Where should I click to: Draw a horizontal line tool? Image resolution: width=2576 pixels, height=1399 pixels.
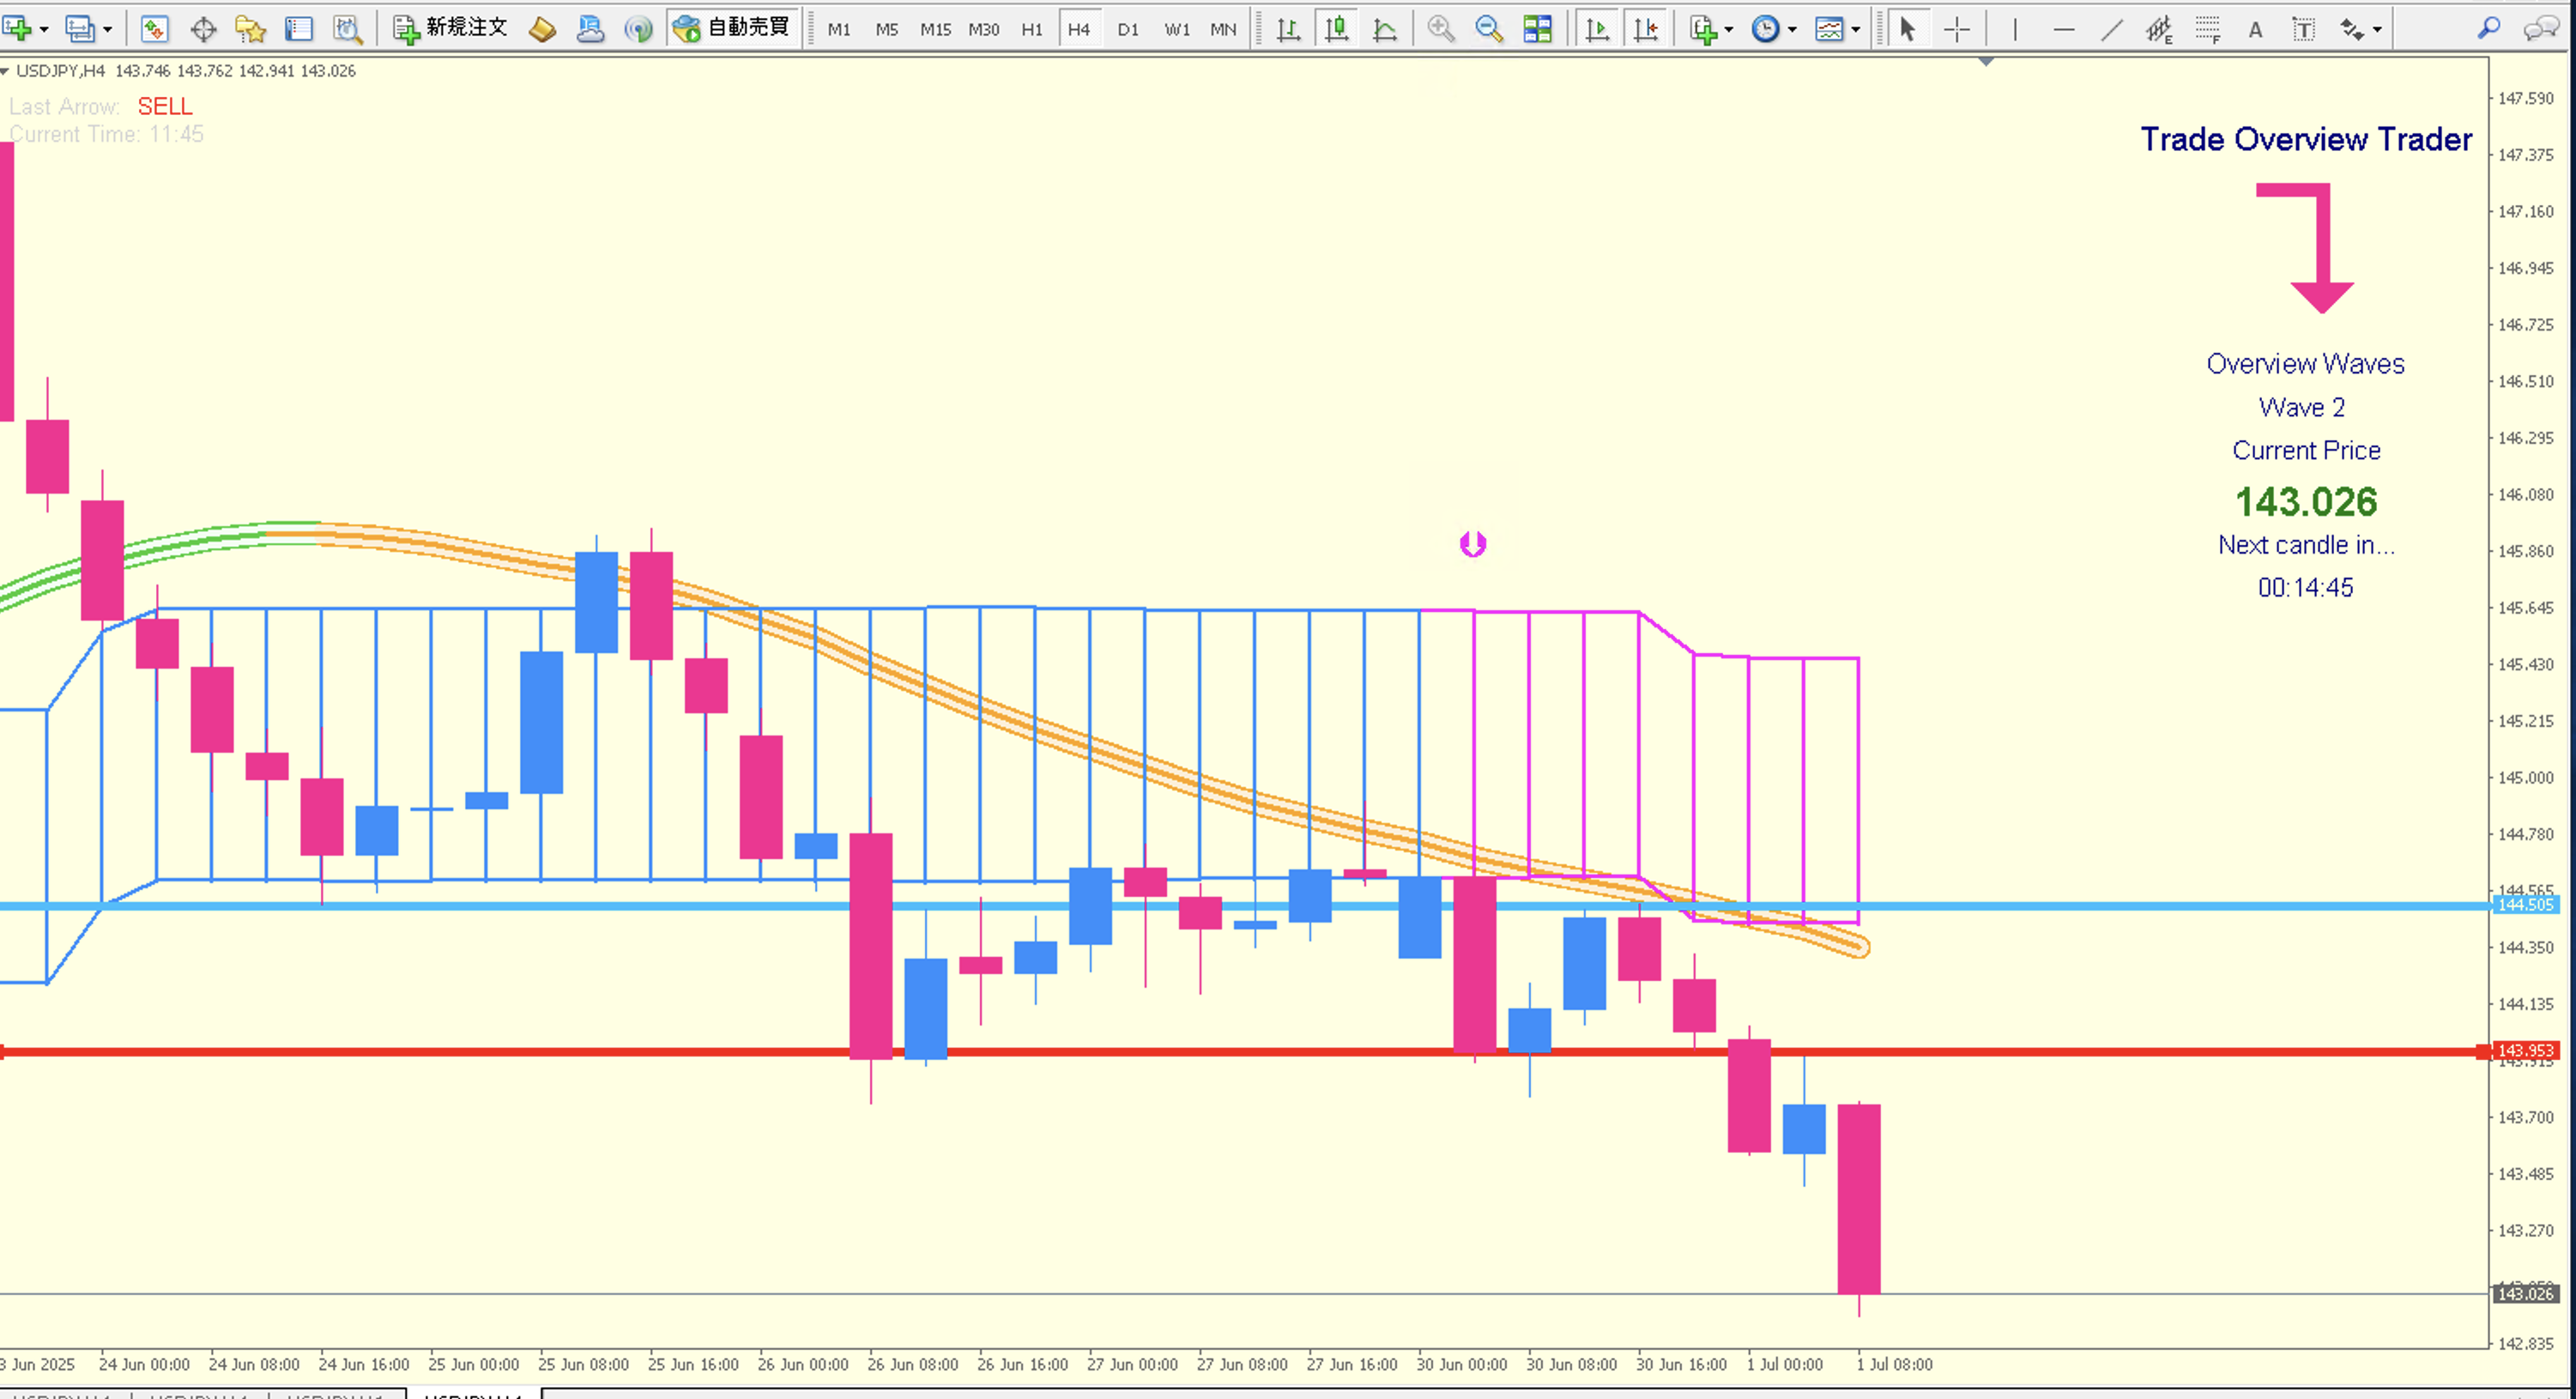(2063, 29)
